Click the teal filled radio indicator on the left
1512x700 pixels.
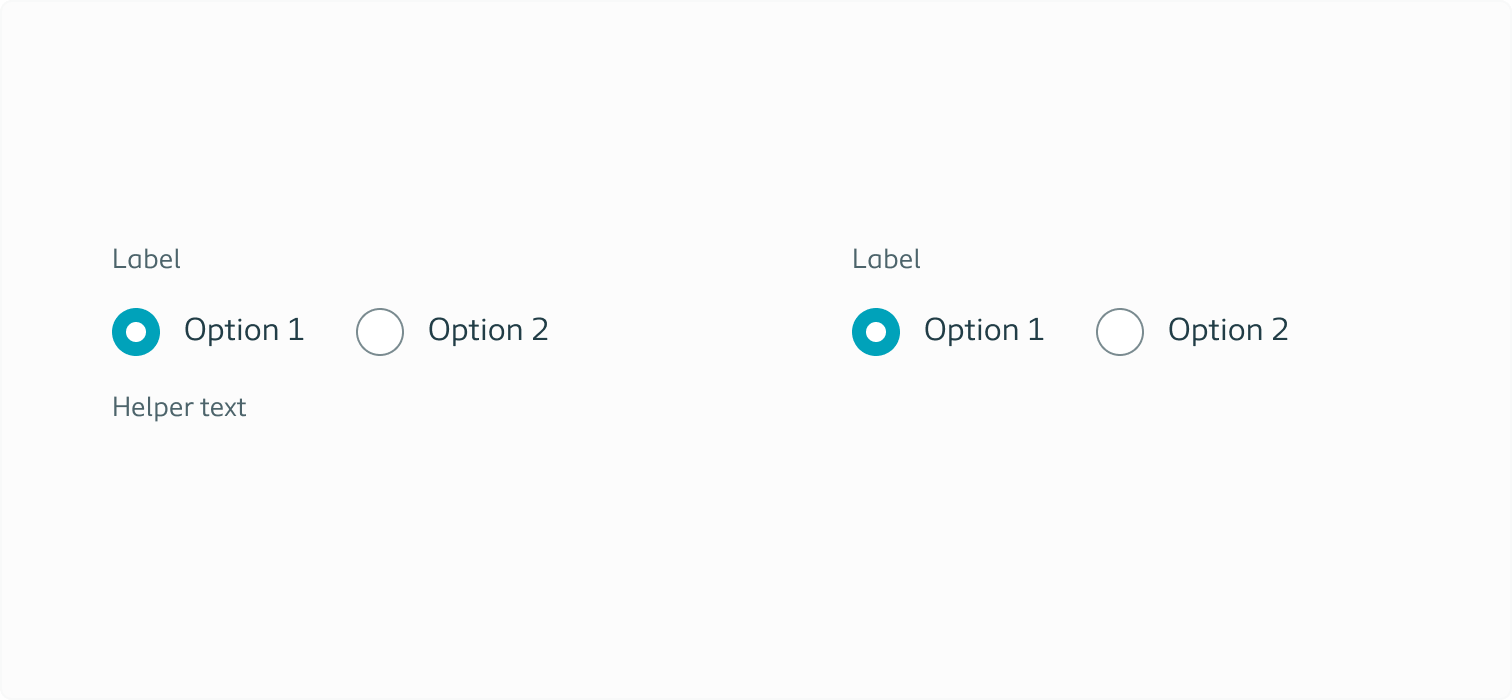coord(136,331)
